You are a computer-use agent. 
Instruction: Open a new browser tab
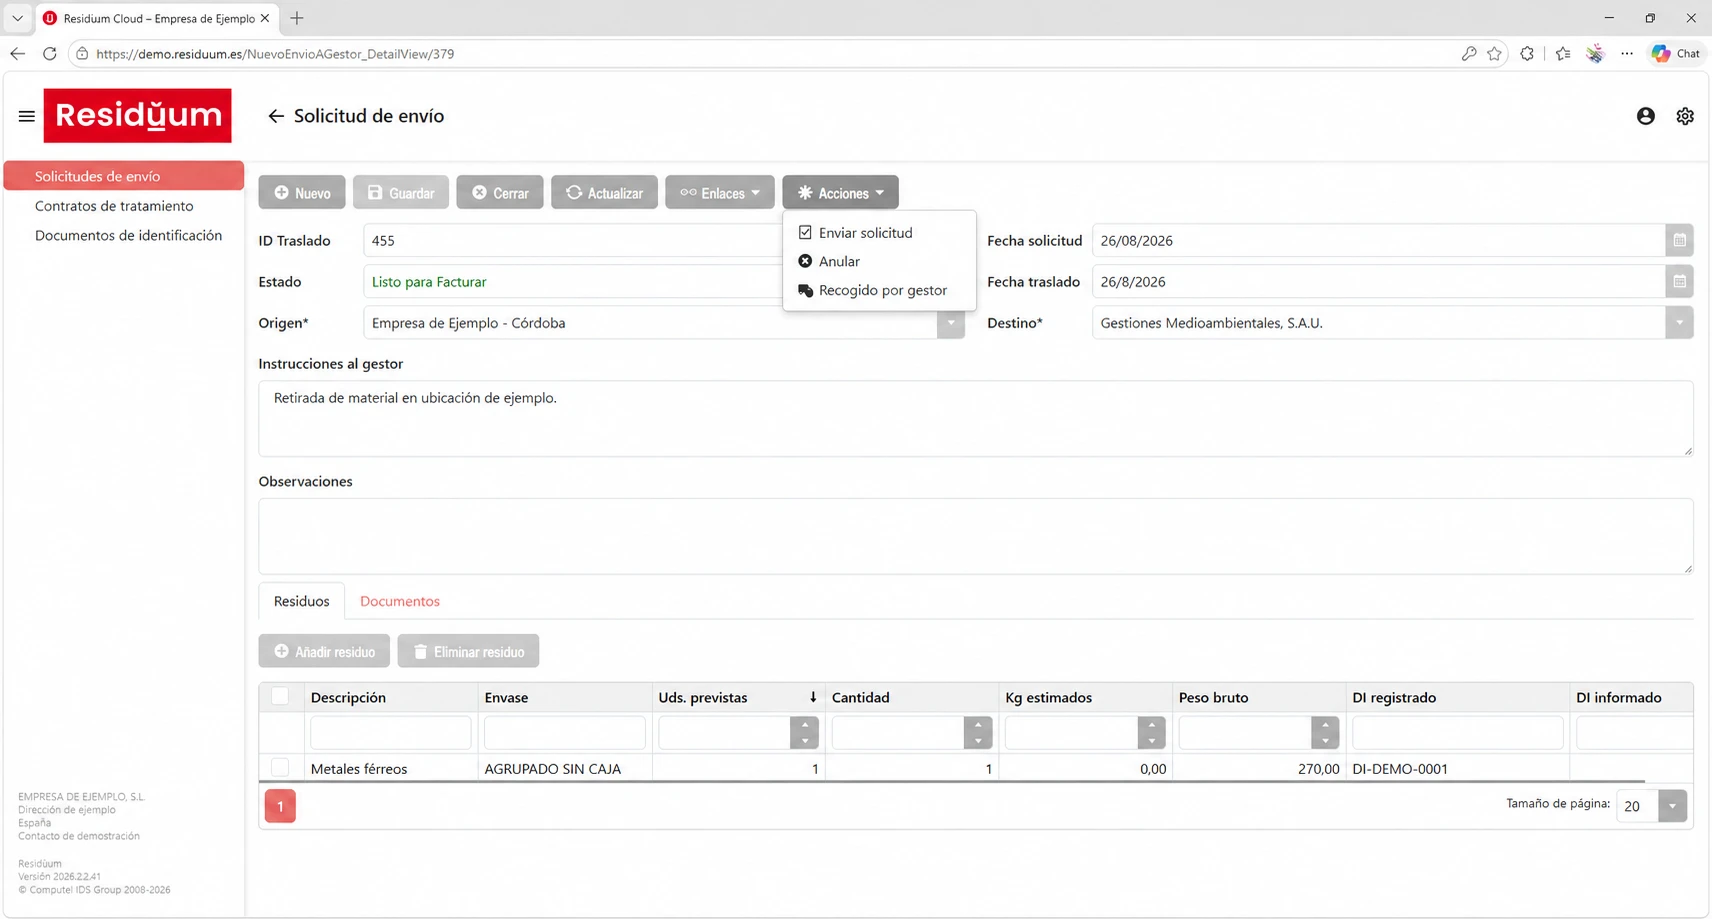coord(297,18)
